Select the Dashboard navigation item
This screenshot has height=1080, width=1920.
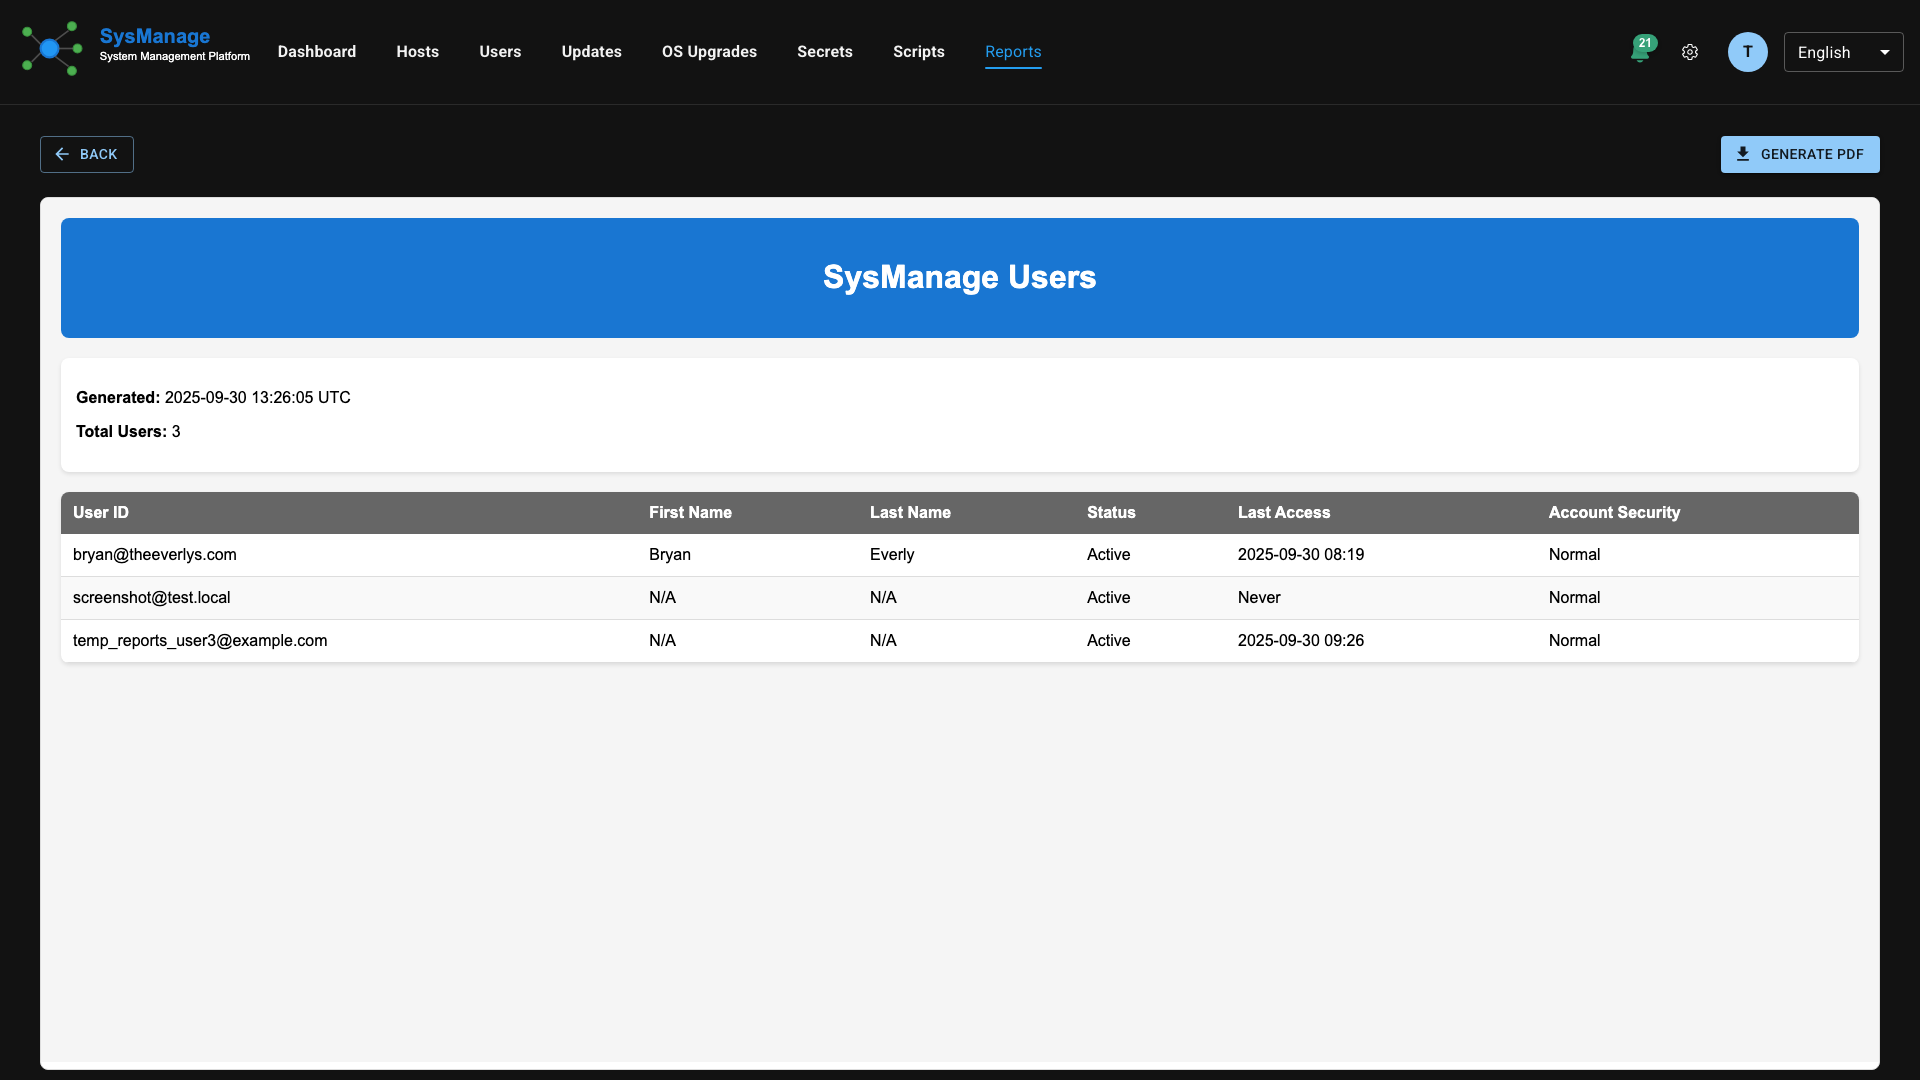pos(316,51)
